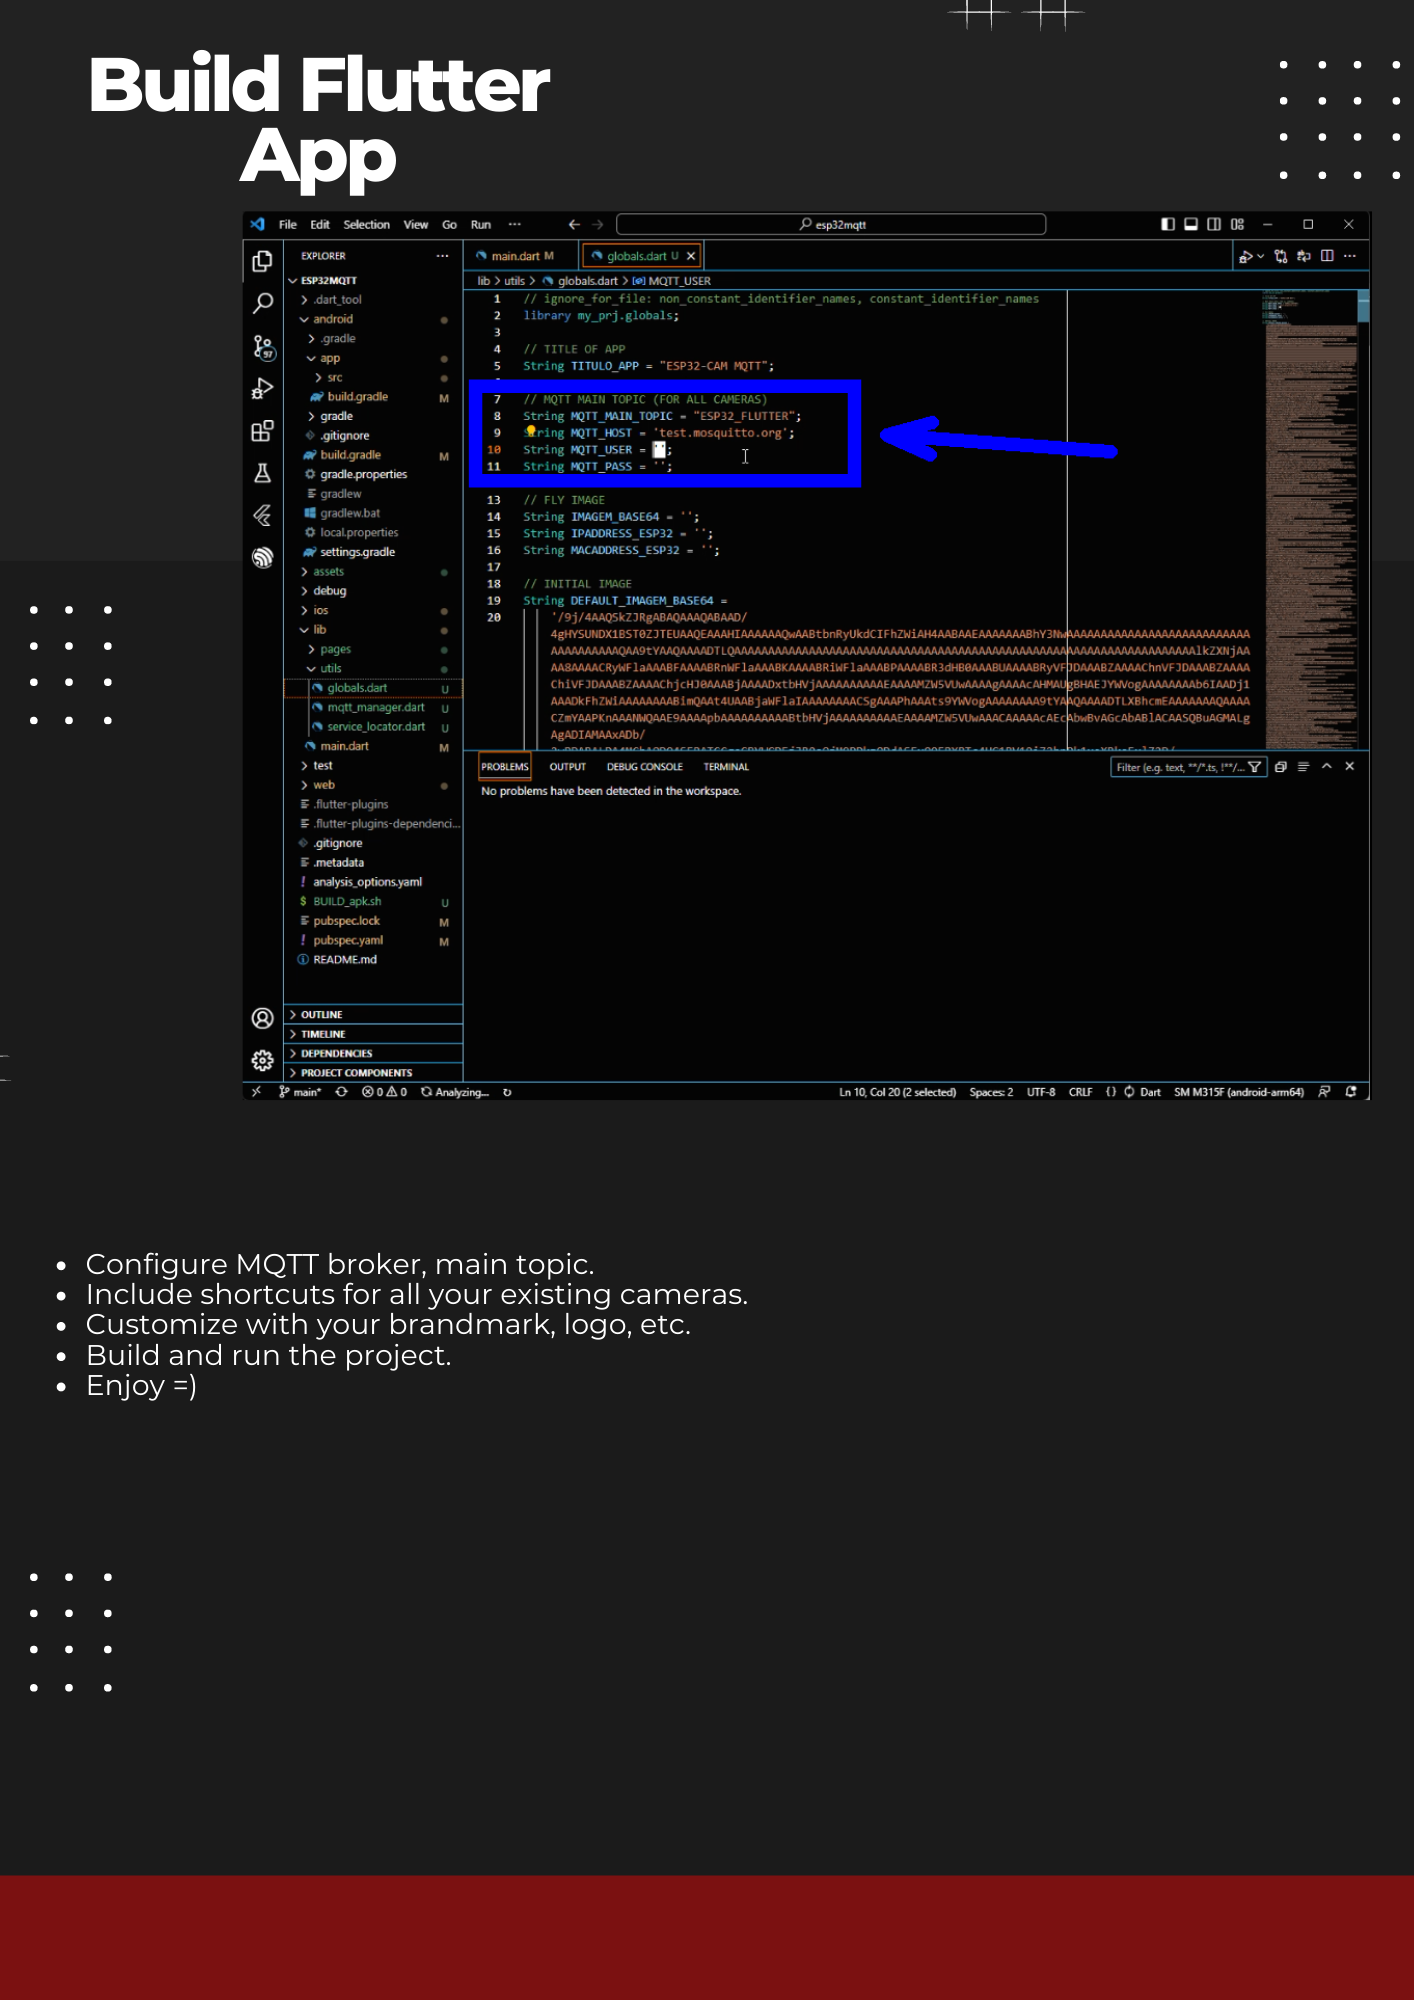Toggle the primary side bar layout

click(x=1167, y=225)
